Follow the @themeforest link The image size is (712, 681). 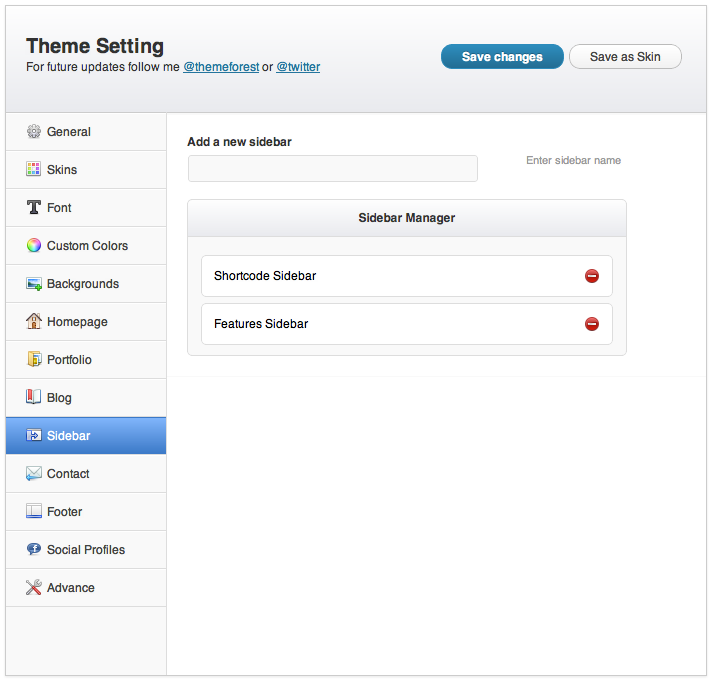click(x=221, y=67)
